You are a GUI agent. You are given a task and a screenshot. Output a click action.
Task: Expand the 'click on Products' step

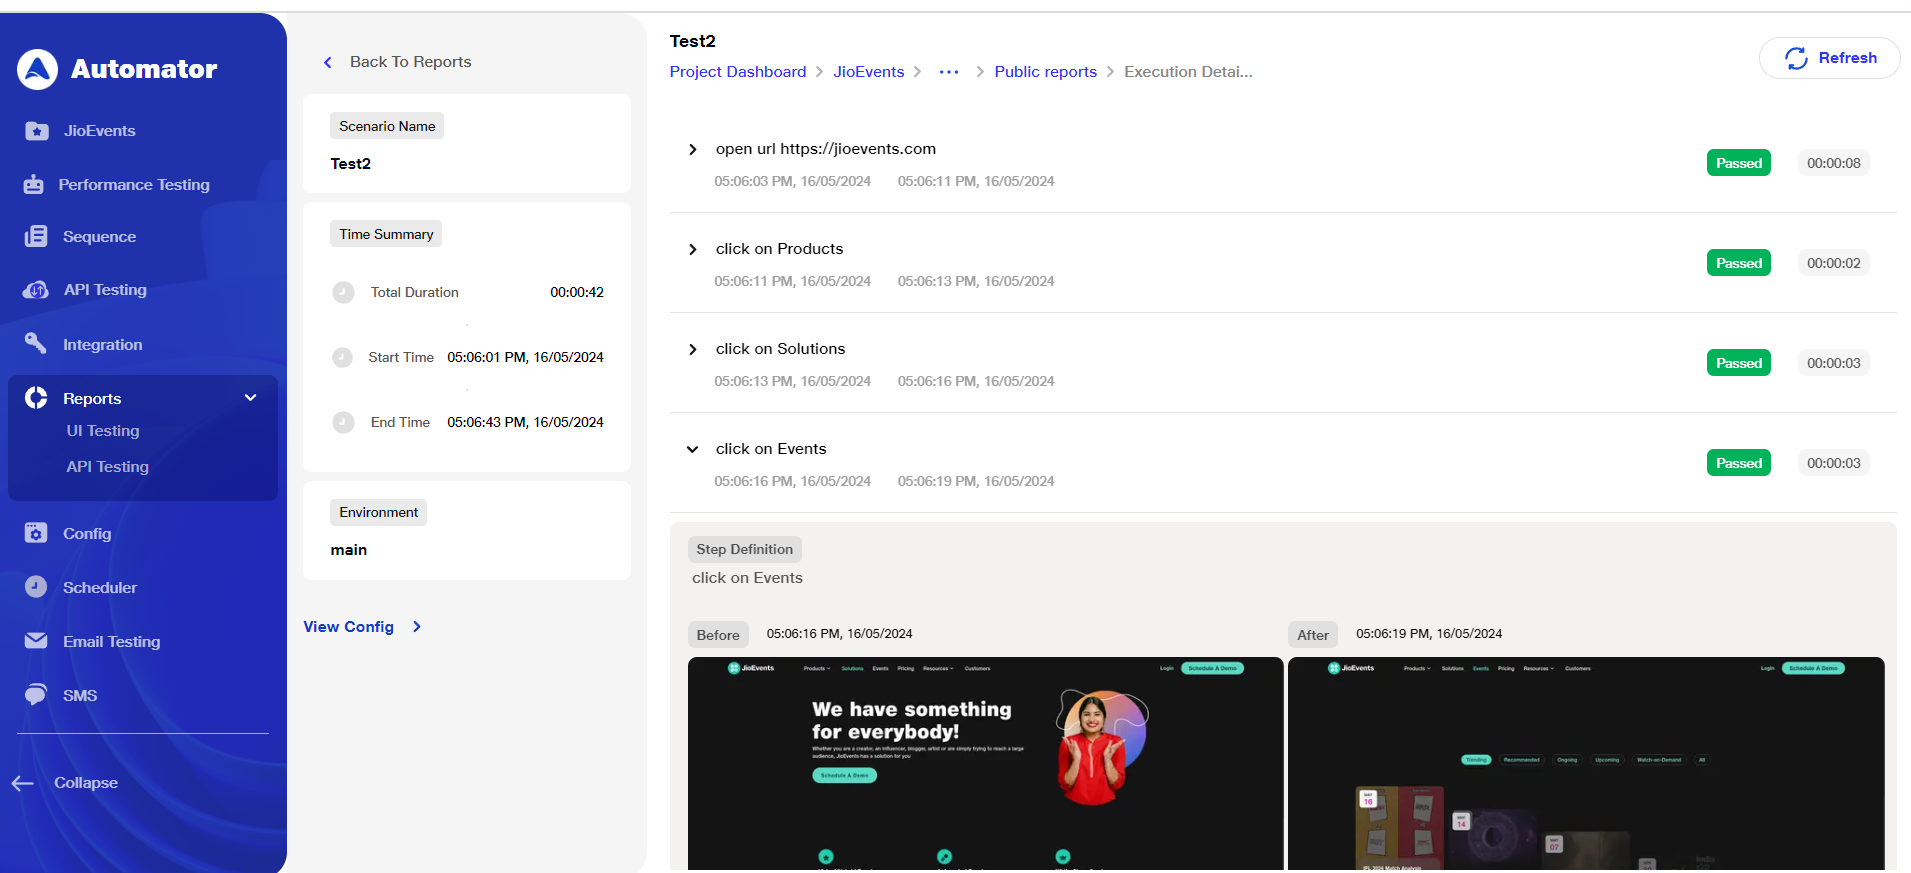tap(692, 249)
